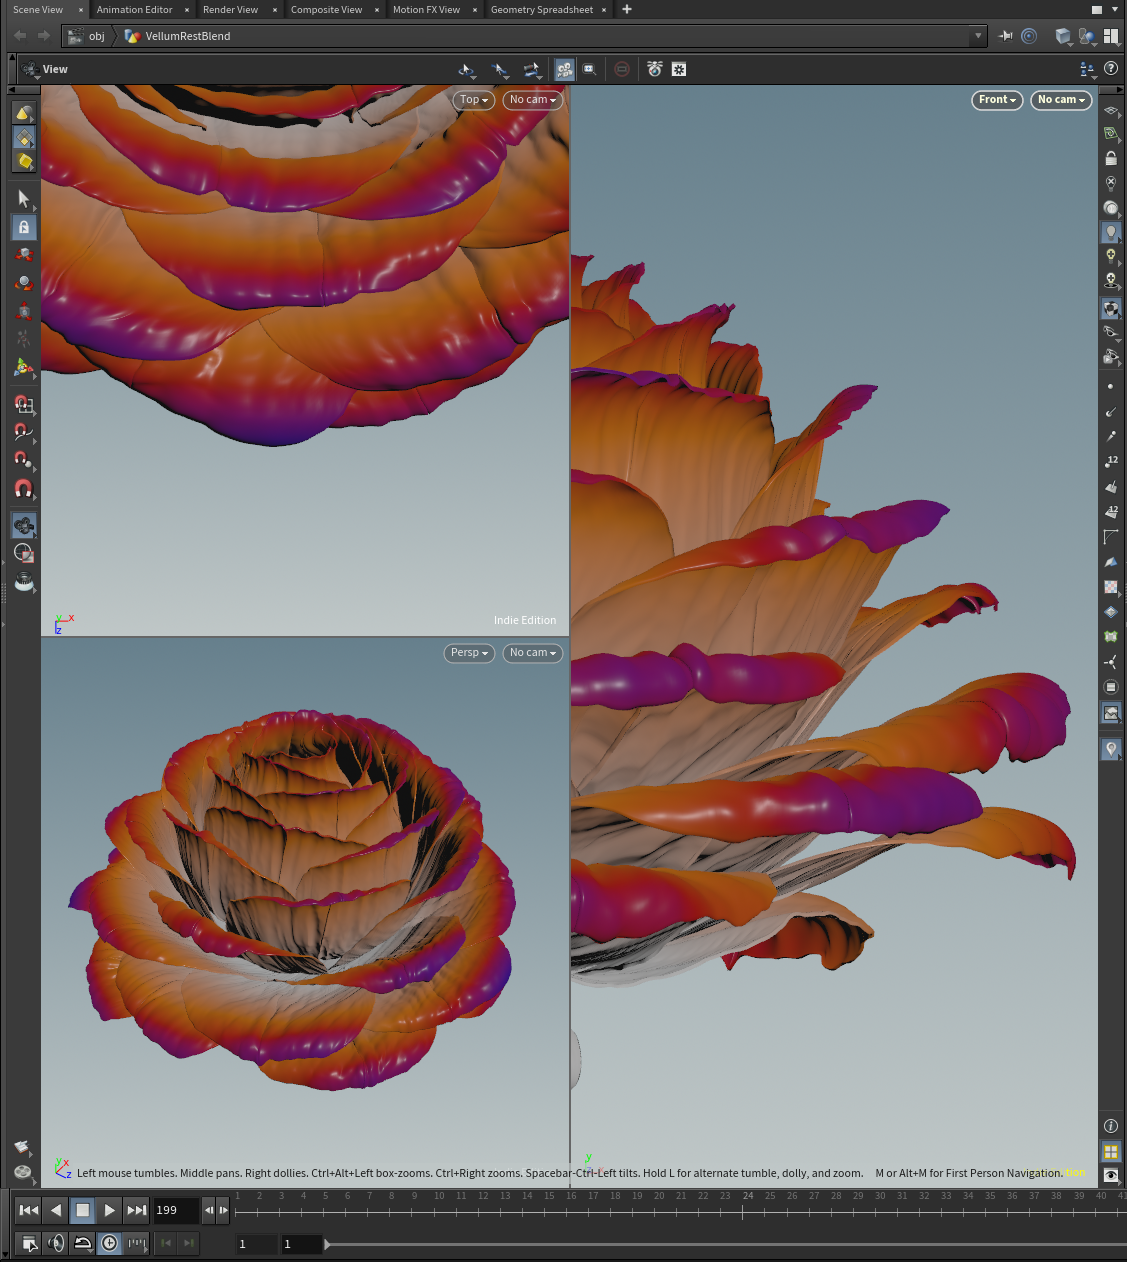Toggle headlight-only lighting bulb in right toolbar
The width and height of the screenshot is (1127, 1262).
1111,231
